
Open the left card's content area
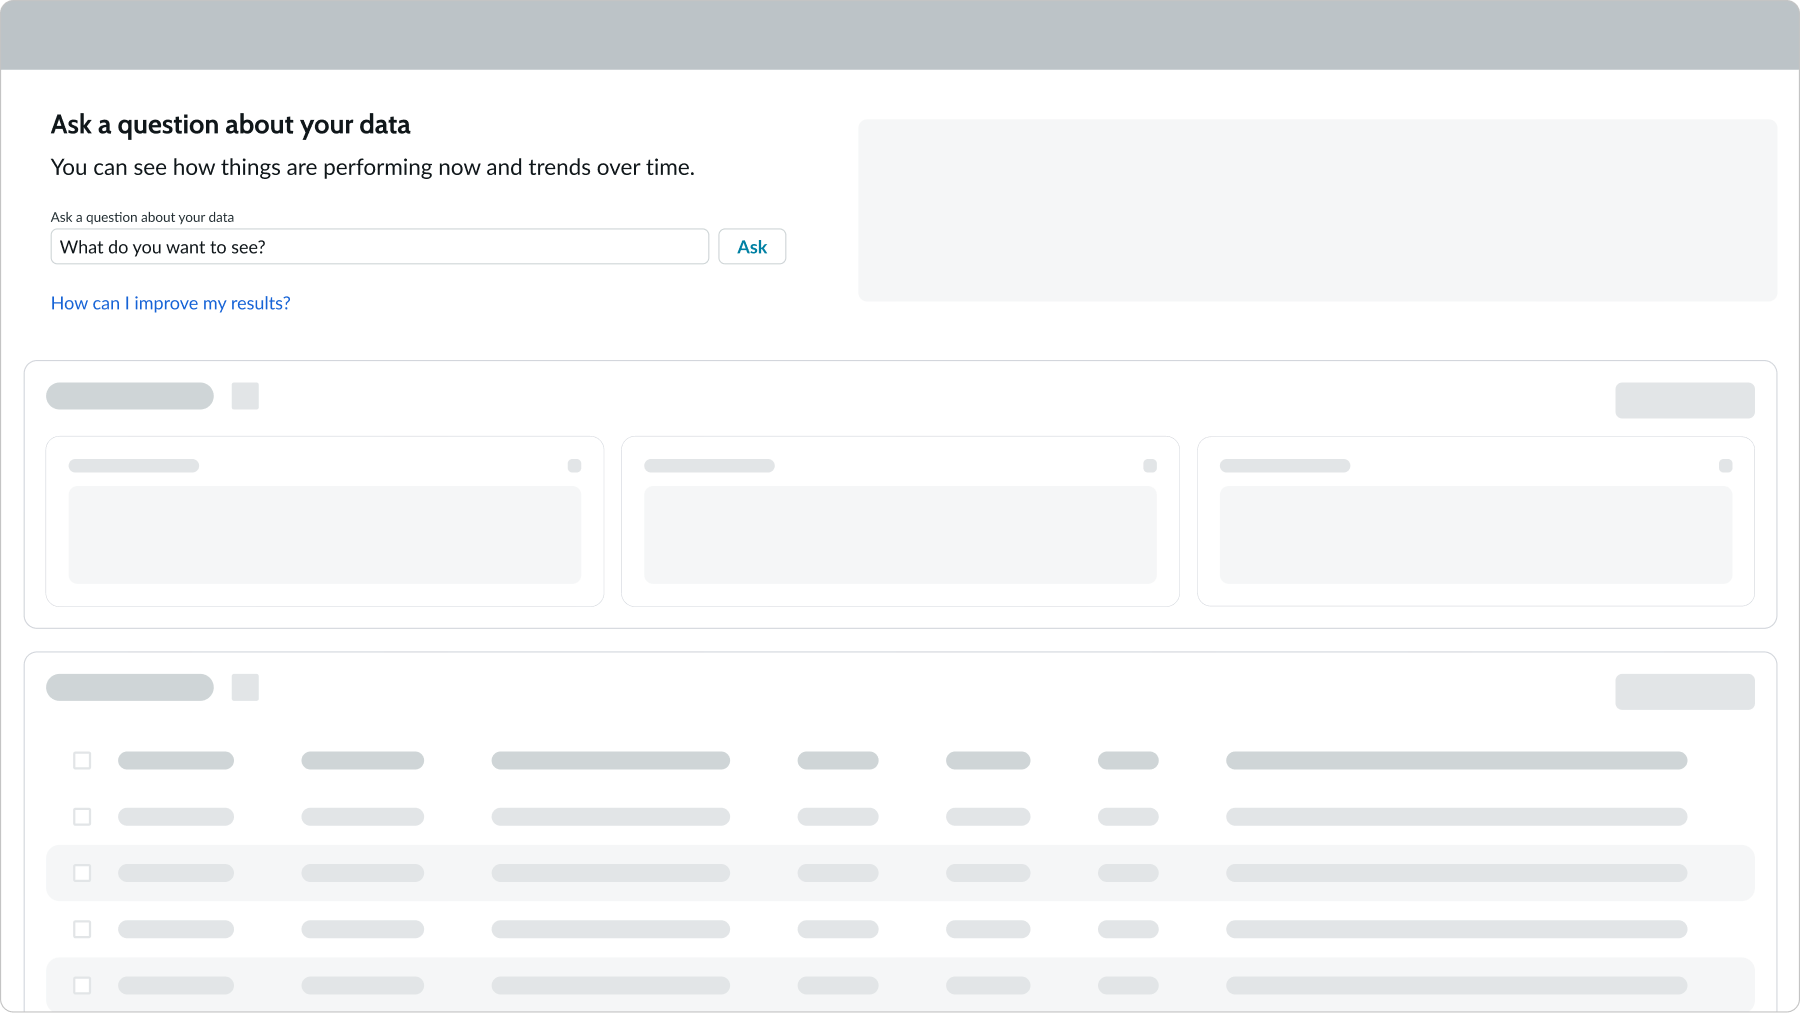[x=324, y=535]
